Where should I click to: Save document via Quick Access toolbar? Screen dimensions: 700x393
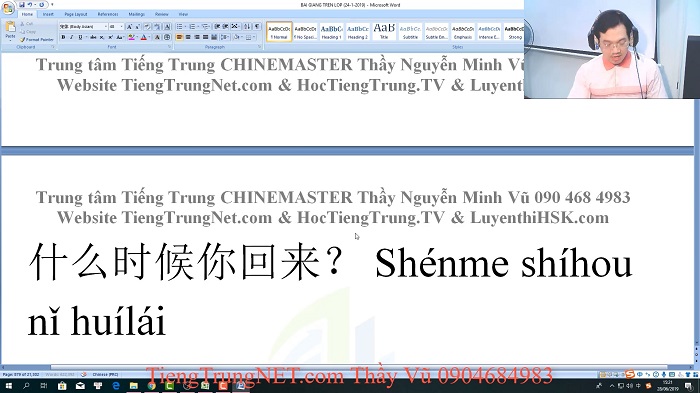[22, 4]
